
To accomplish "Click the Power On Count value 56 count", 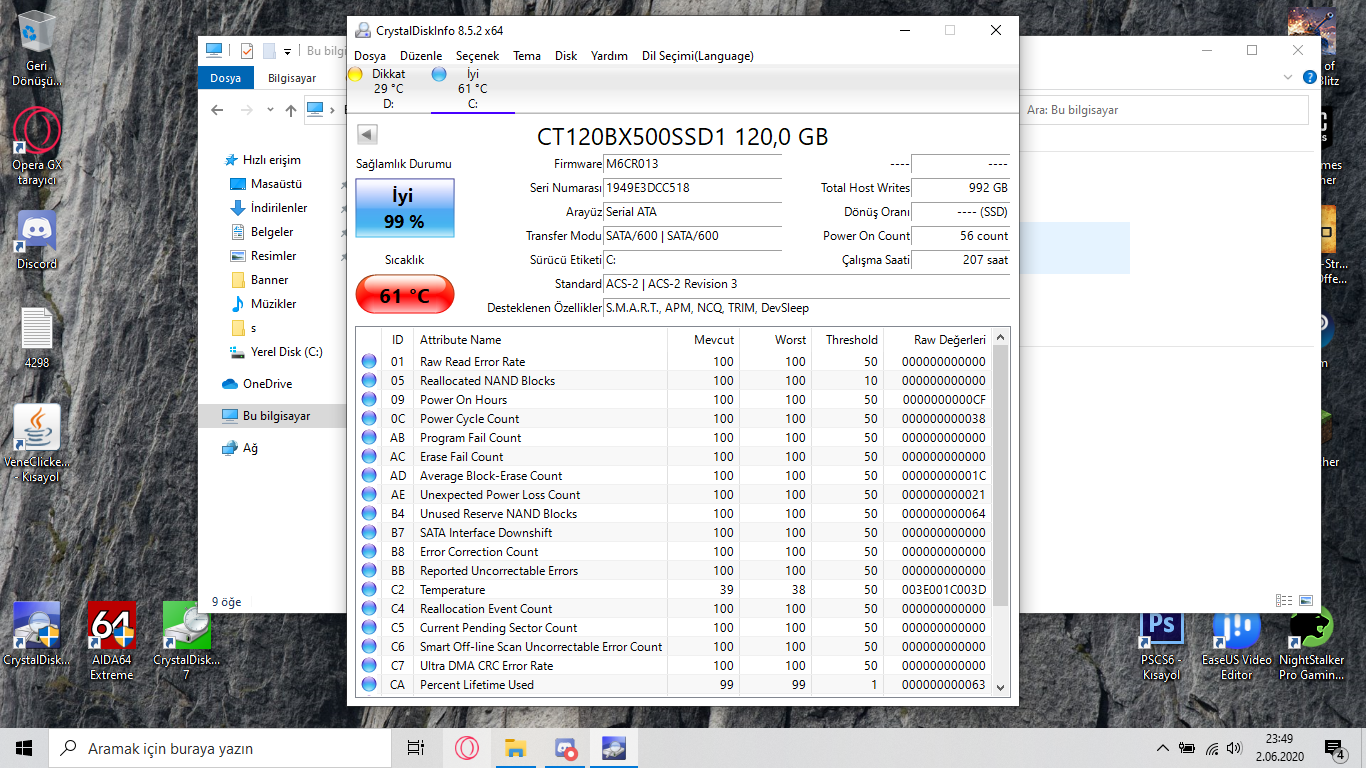I will click(x=960, y=236).
